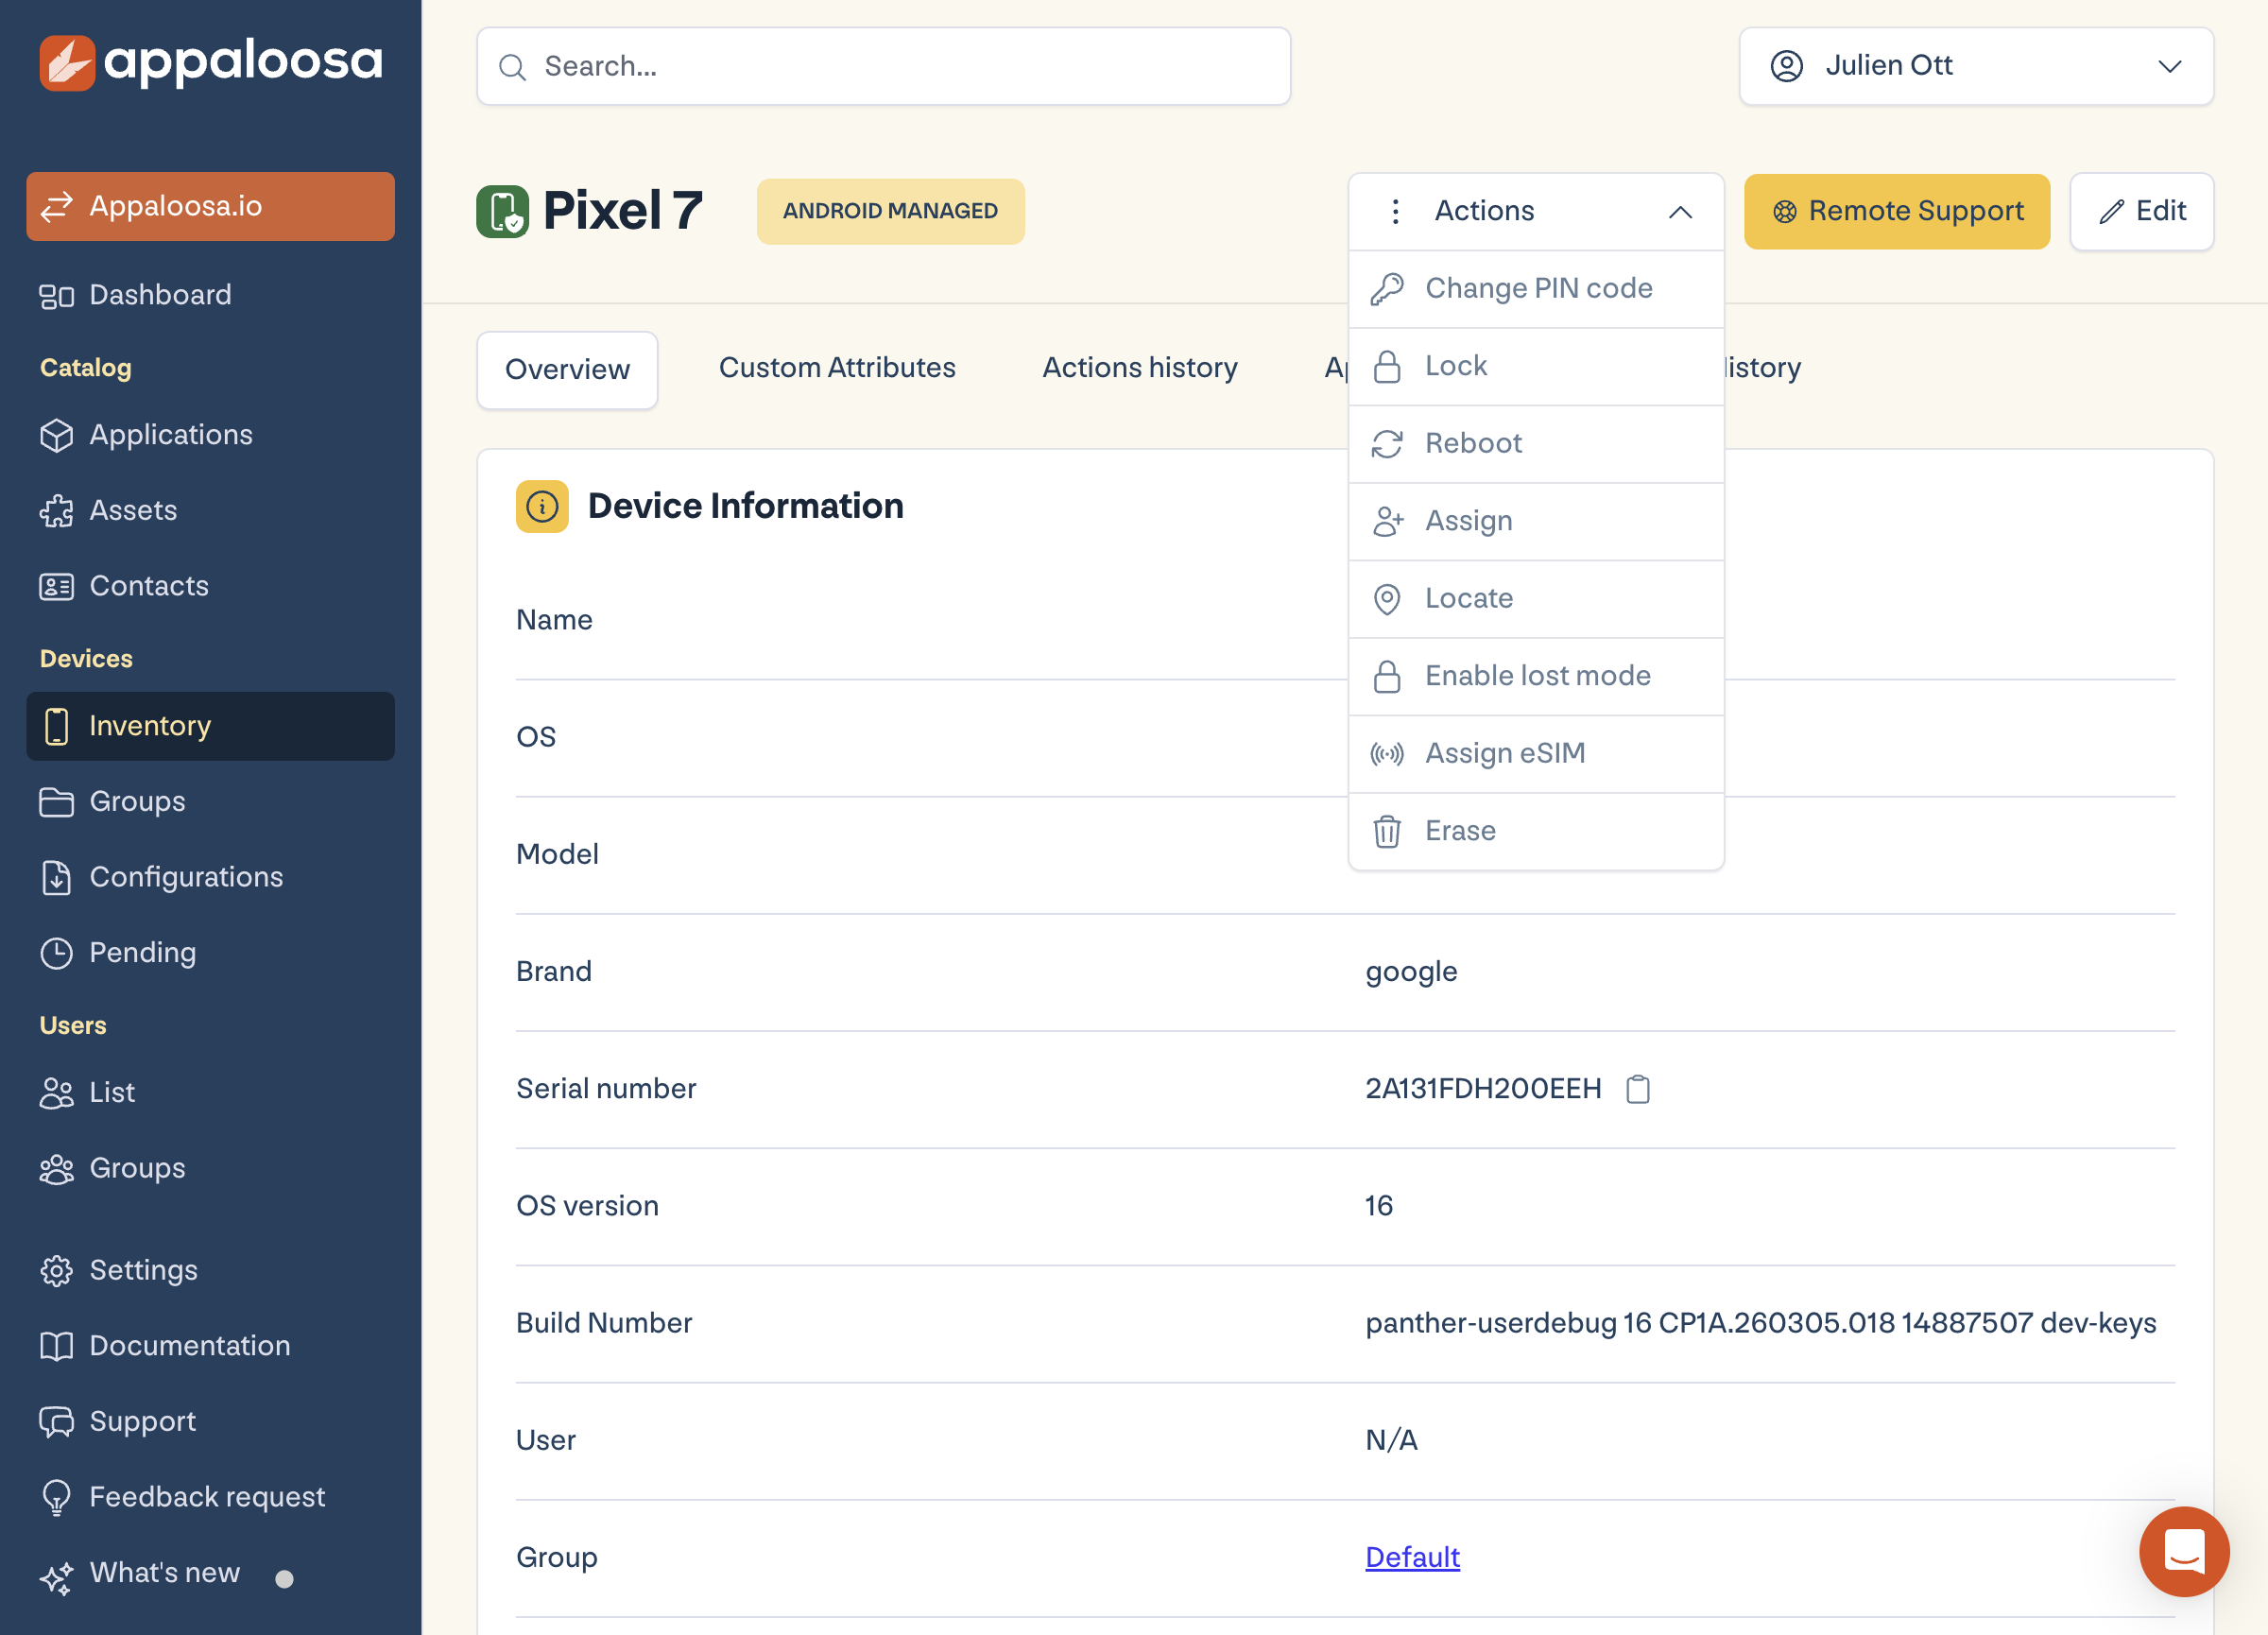Image resolution: width=2268 pixels, height=1635 pixels.
Task: Click the brand value google
Action: (x=1411, y=972)
